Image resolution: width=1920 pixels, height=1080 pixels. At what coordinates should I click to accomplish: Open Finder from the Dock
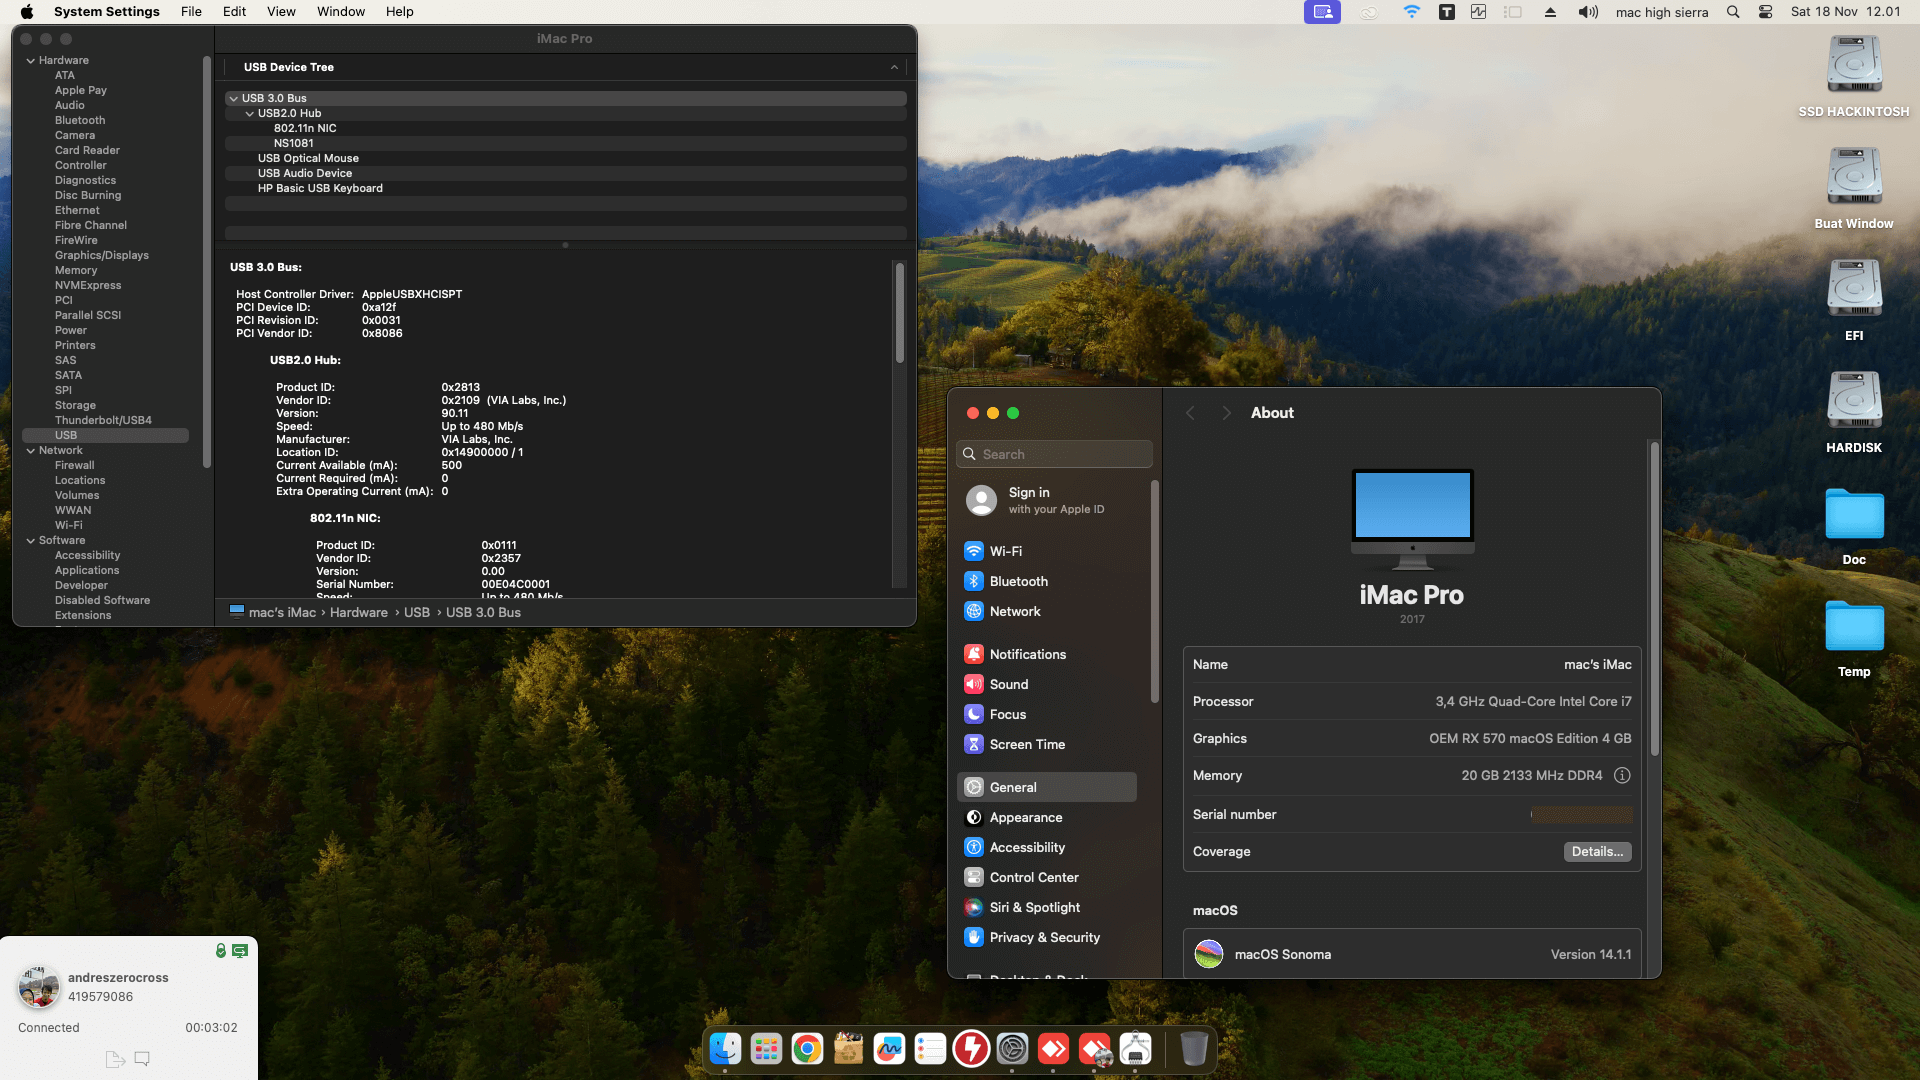pyautogui.click(x=725, y=1048)
